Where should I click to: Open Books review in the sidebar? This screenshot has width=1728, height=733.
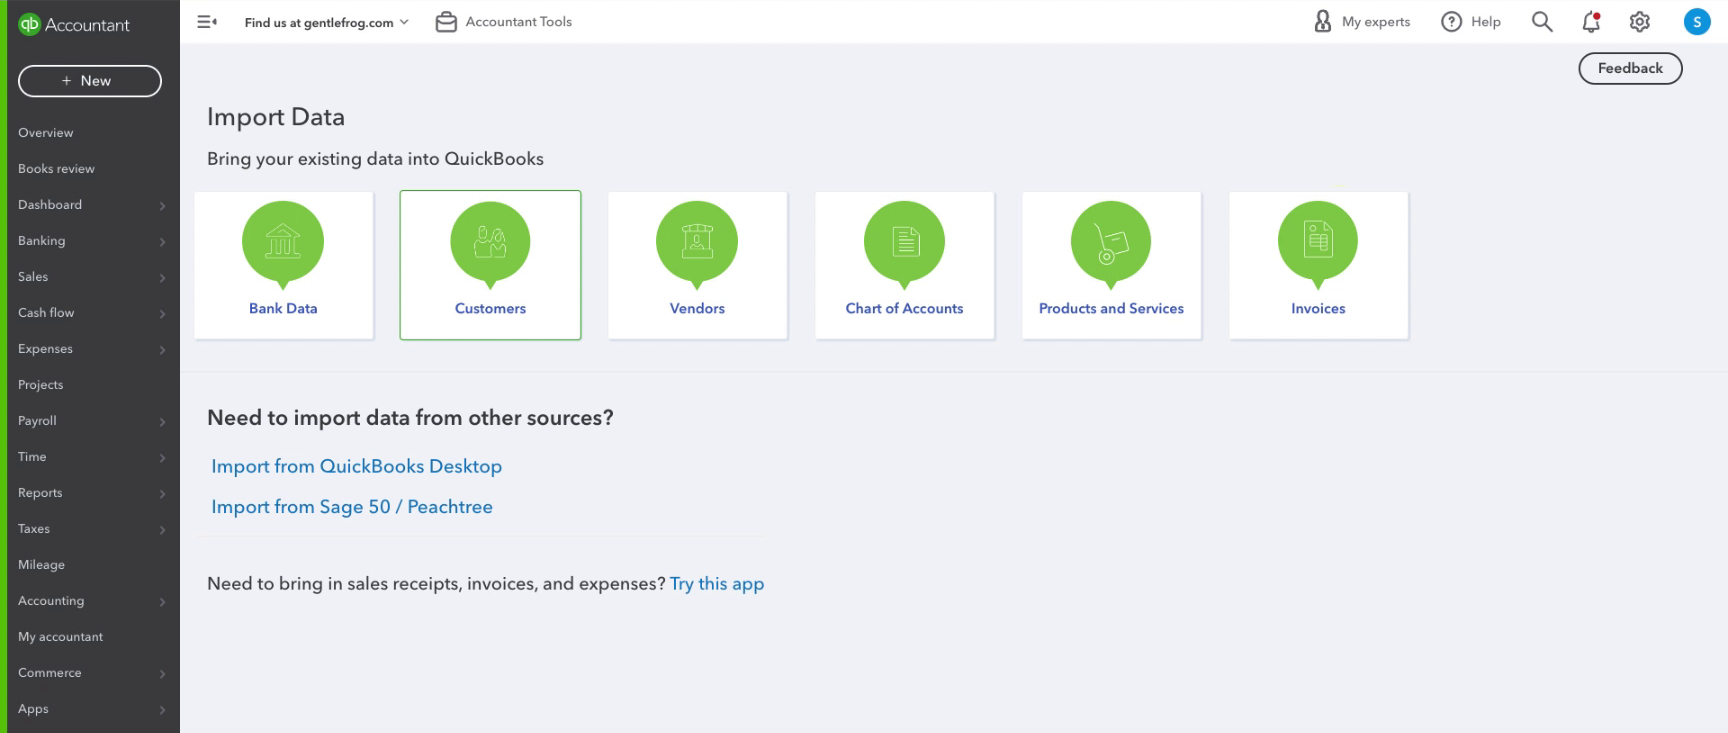56,169
